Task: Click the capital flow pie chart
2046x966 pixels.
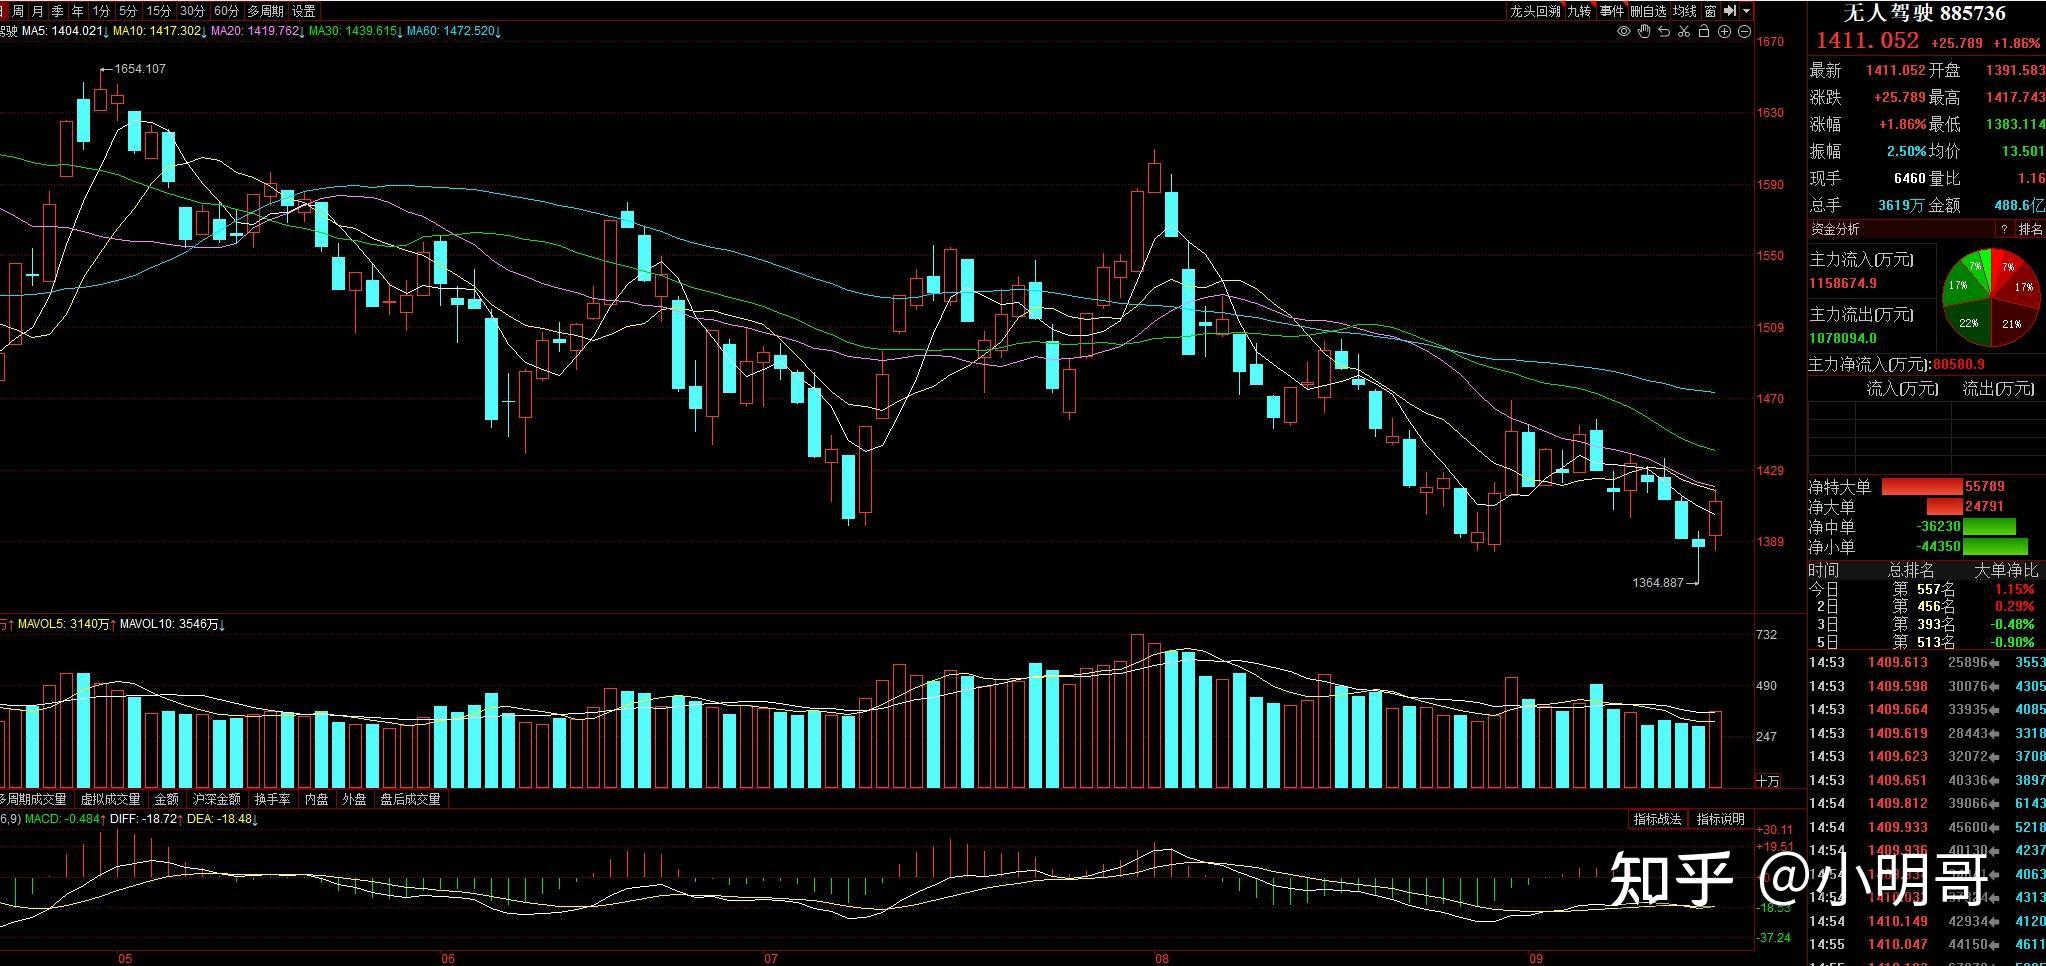Action: click(1991, 298)
